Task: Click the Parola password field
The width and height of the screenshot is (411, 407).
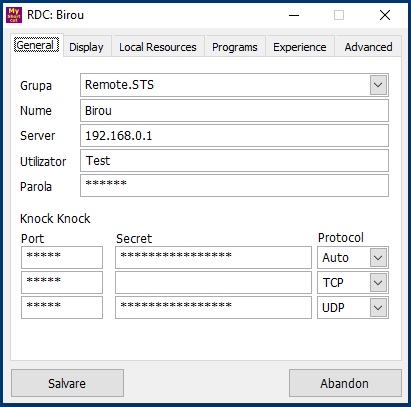Action: [x=234, y=185]
